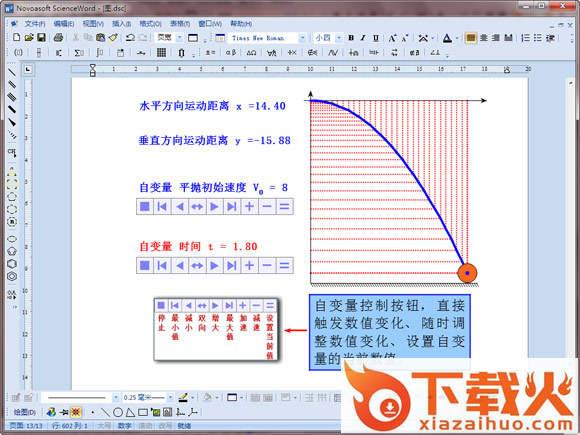Click the coordinate axes tool in drawing toolbar
The height and width of the screenshot is (435, 580).
[181, 412]
